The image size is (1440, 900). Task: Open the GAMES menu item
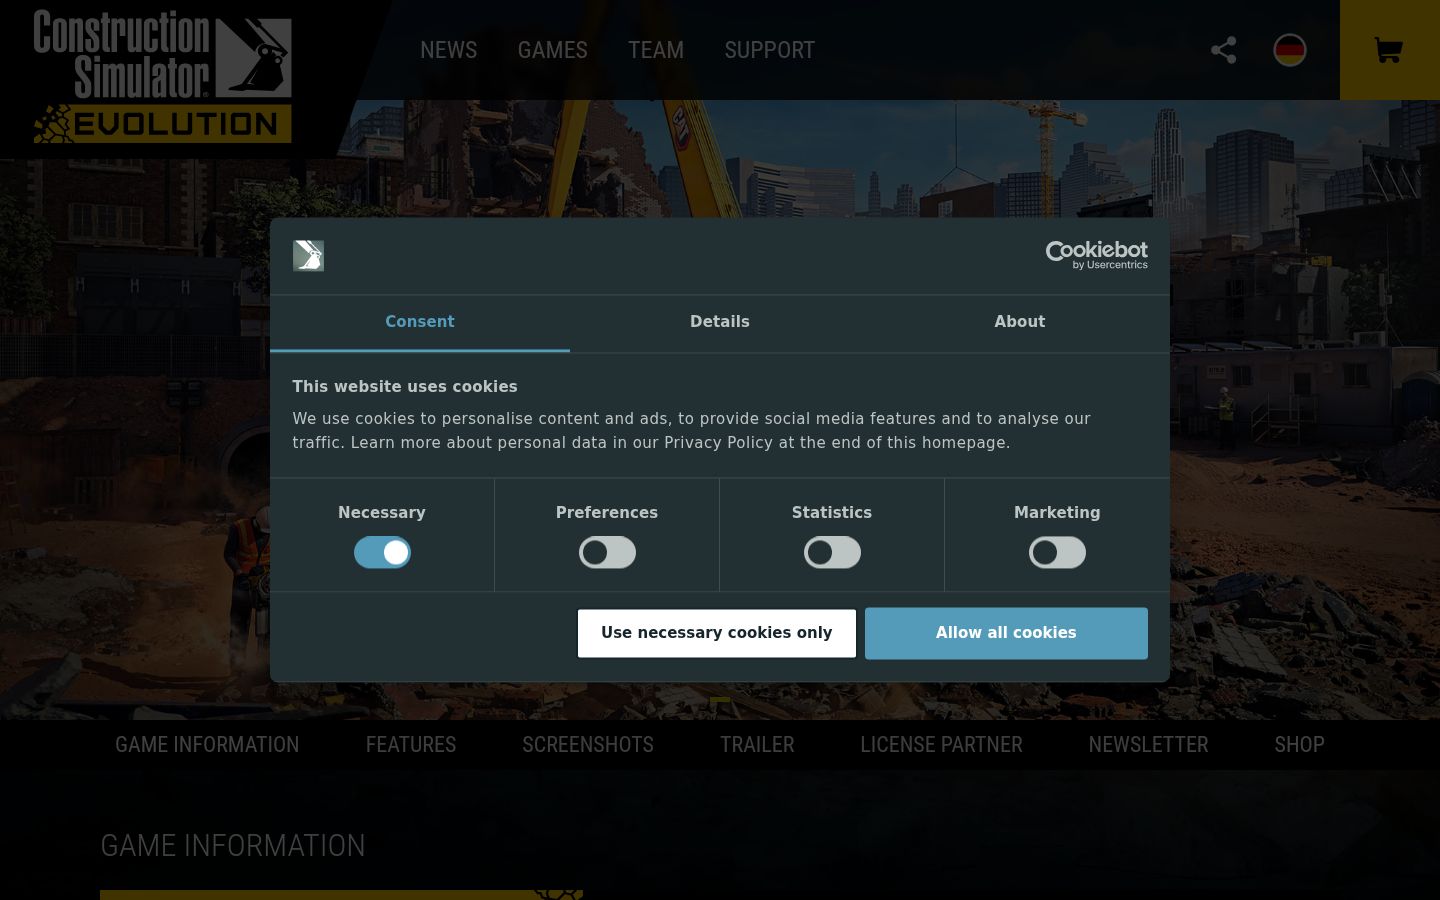pyautogui.click(x=552, y=50)
